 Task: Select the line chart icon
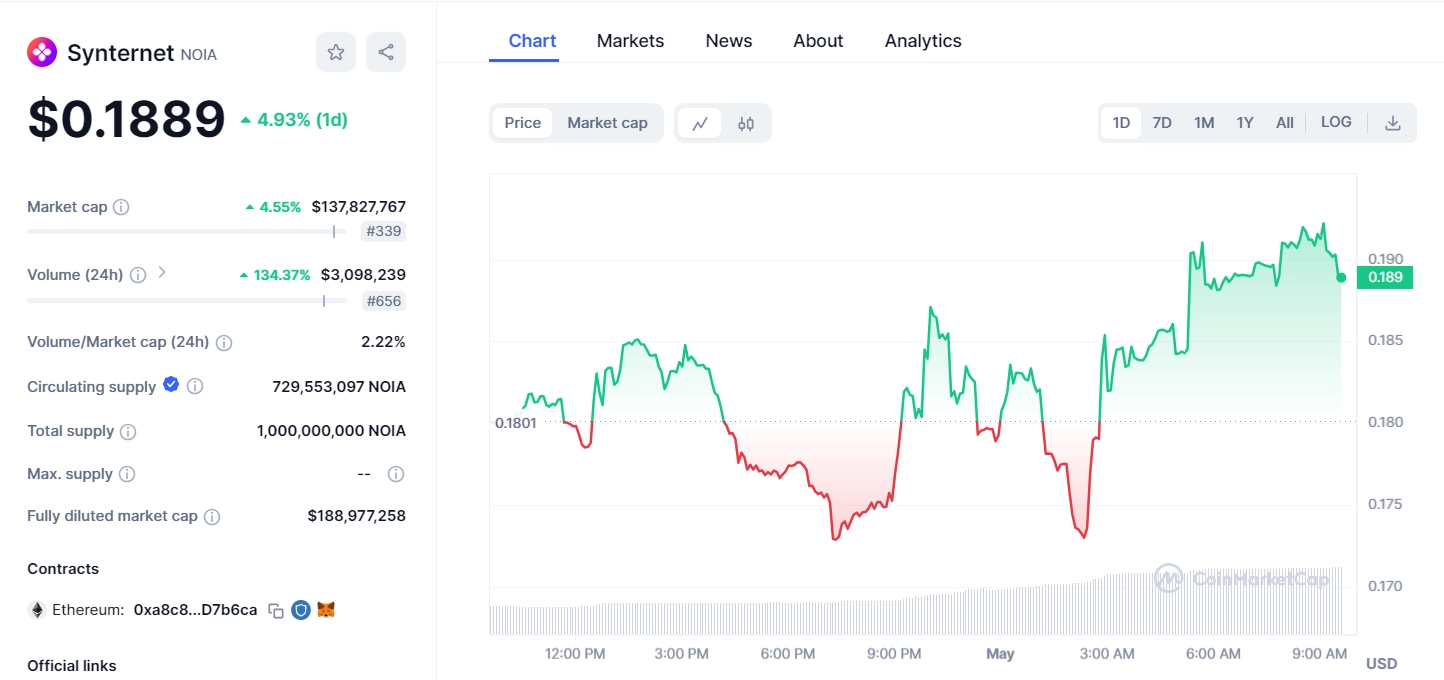700,122
